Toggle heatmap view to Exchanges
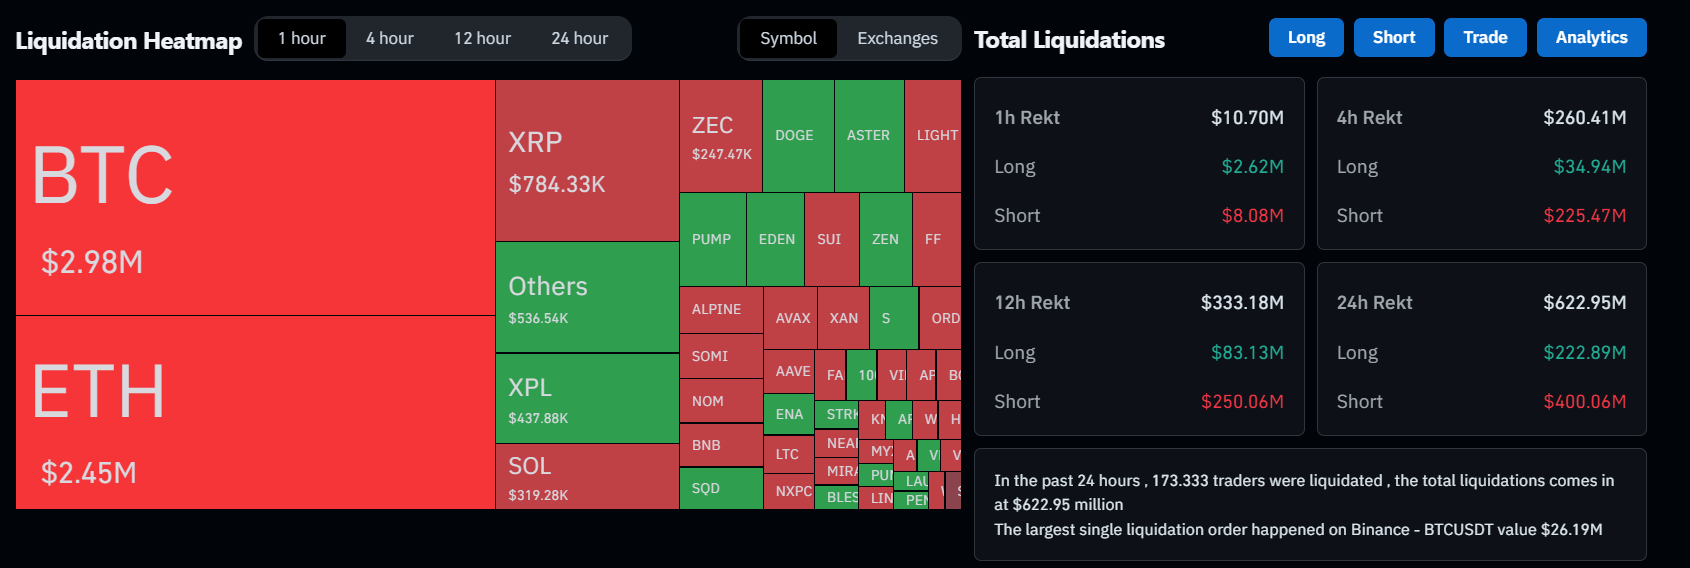 tap(897, 39)
